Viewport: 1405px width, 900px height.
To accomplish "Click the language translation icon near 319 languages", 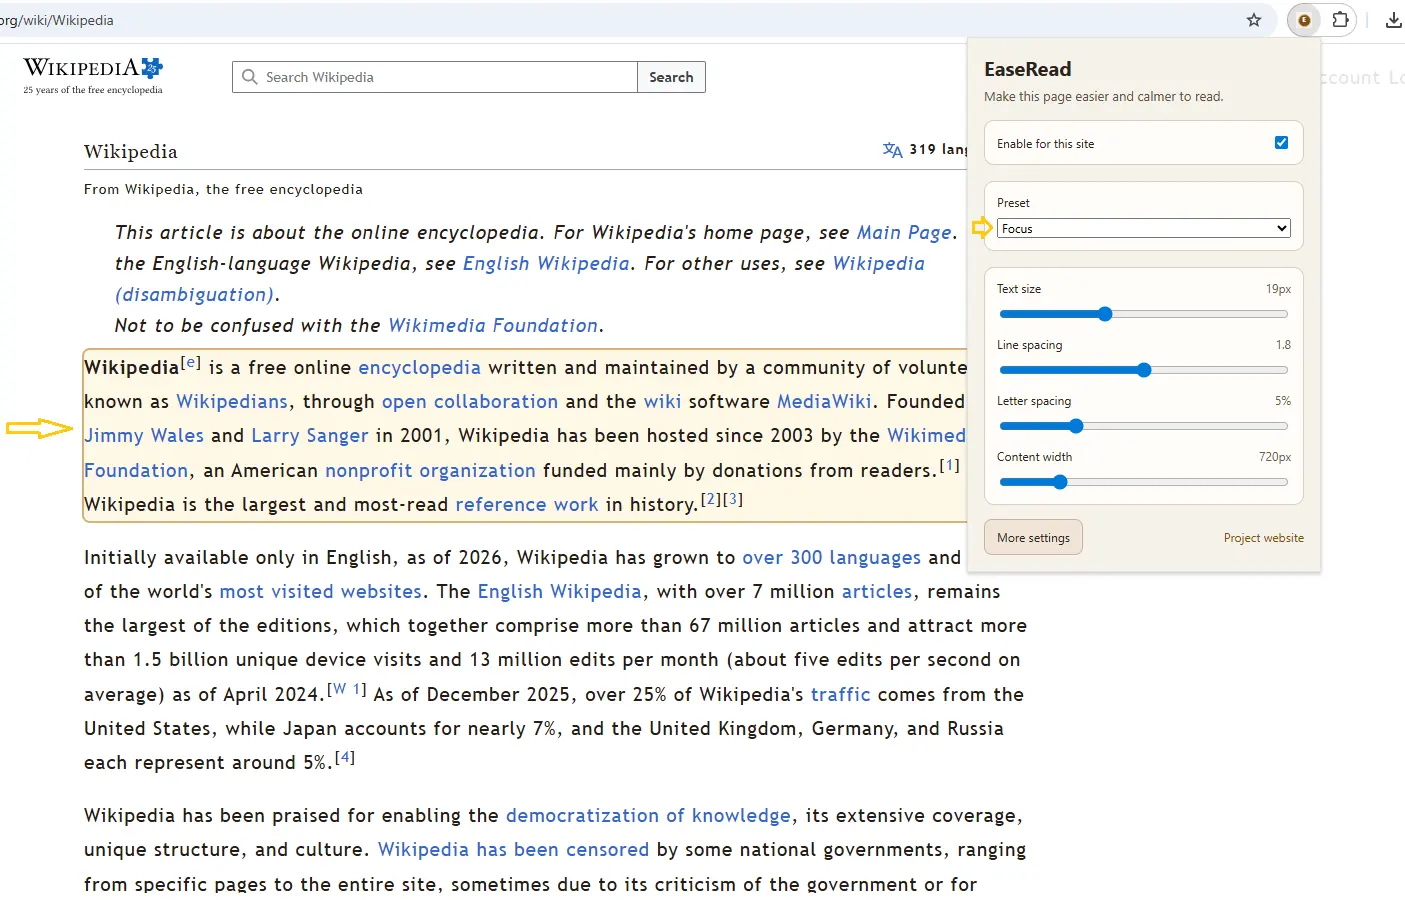I will 891,149.
